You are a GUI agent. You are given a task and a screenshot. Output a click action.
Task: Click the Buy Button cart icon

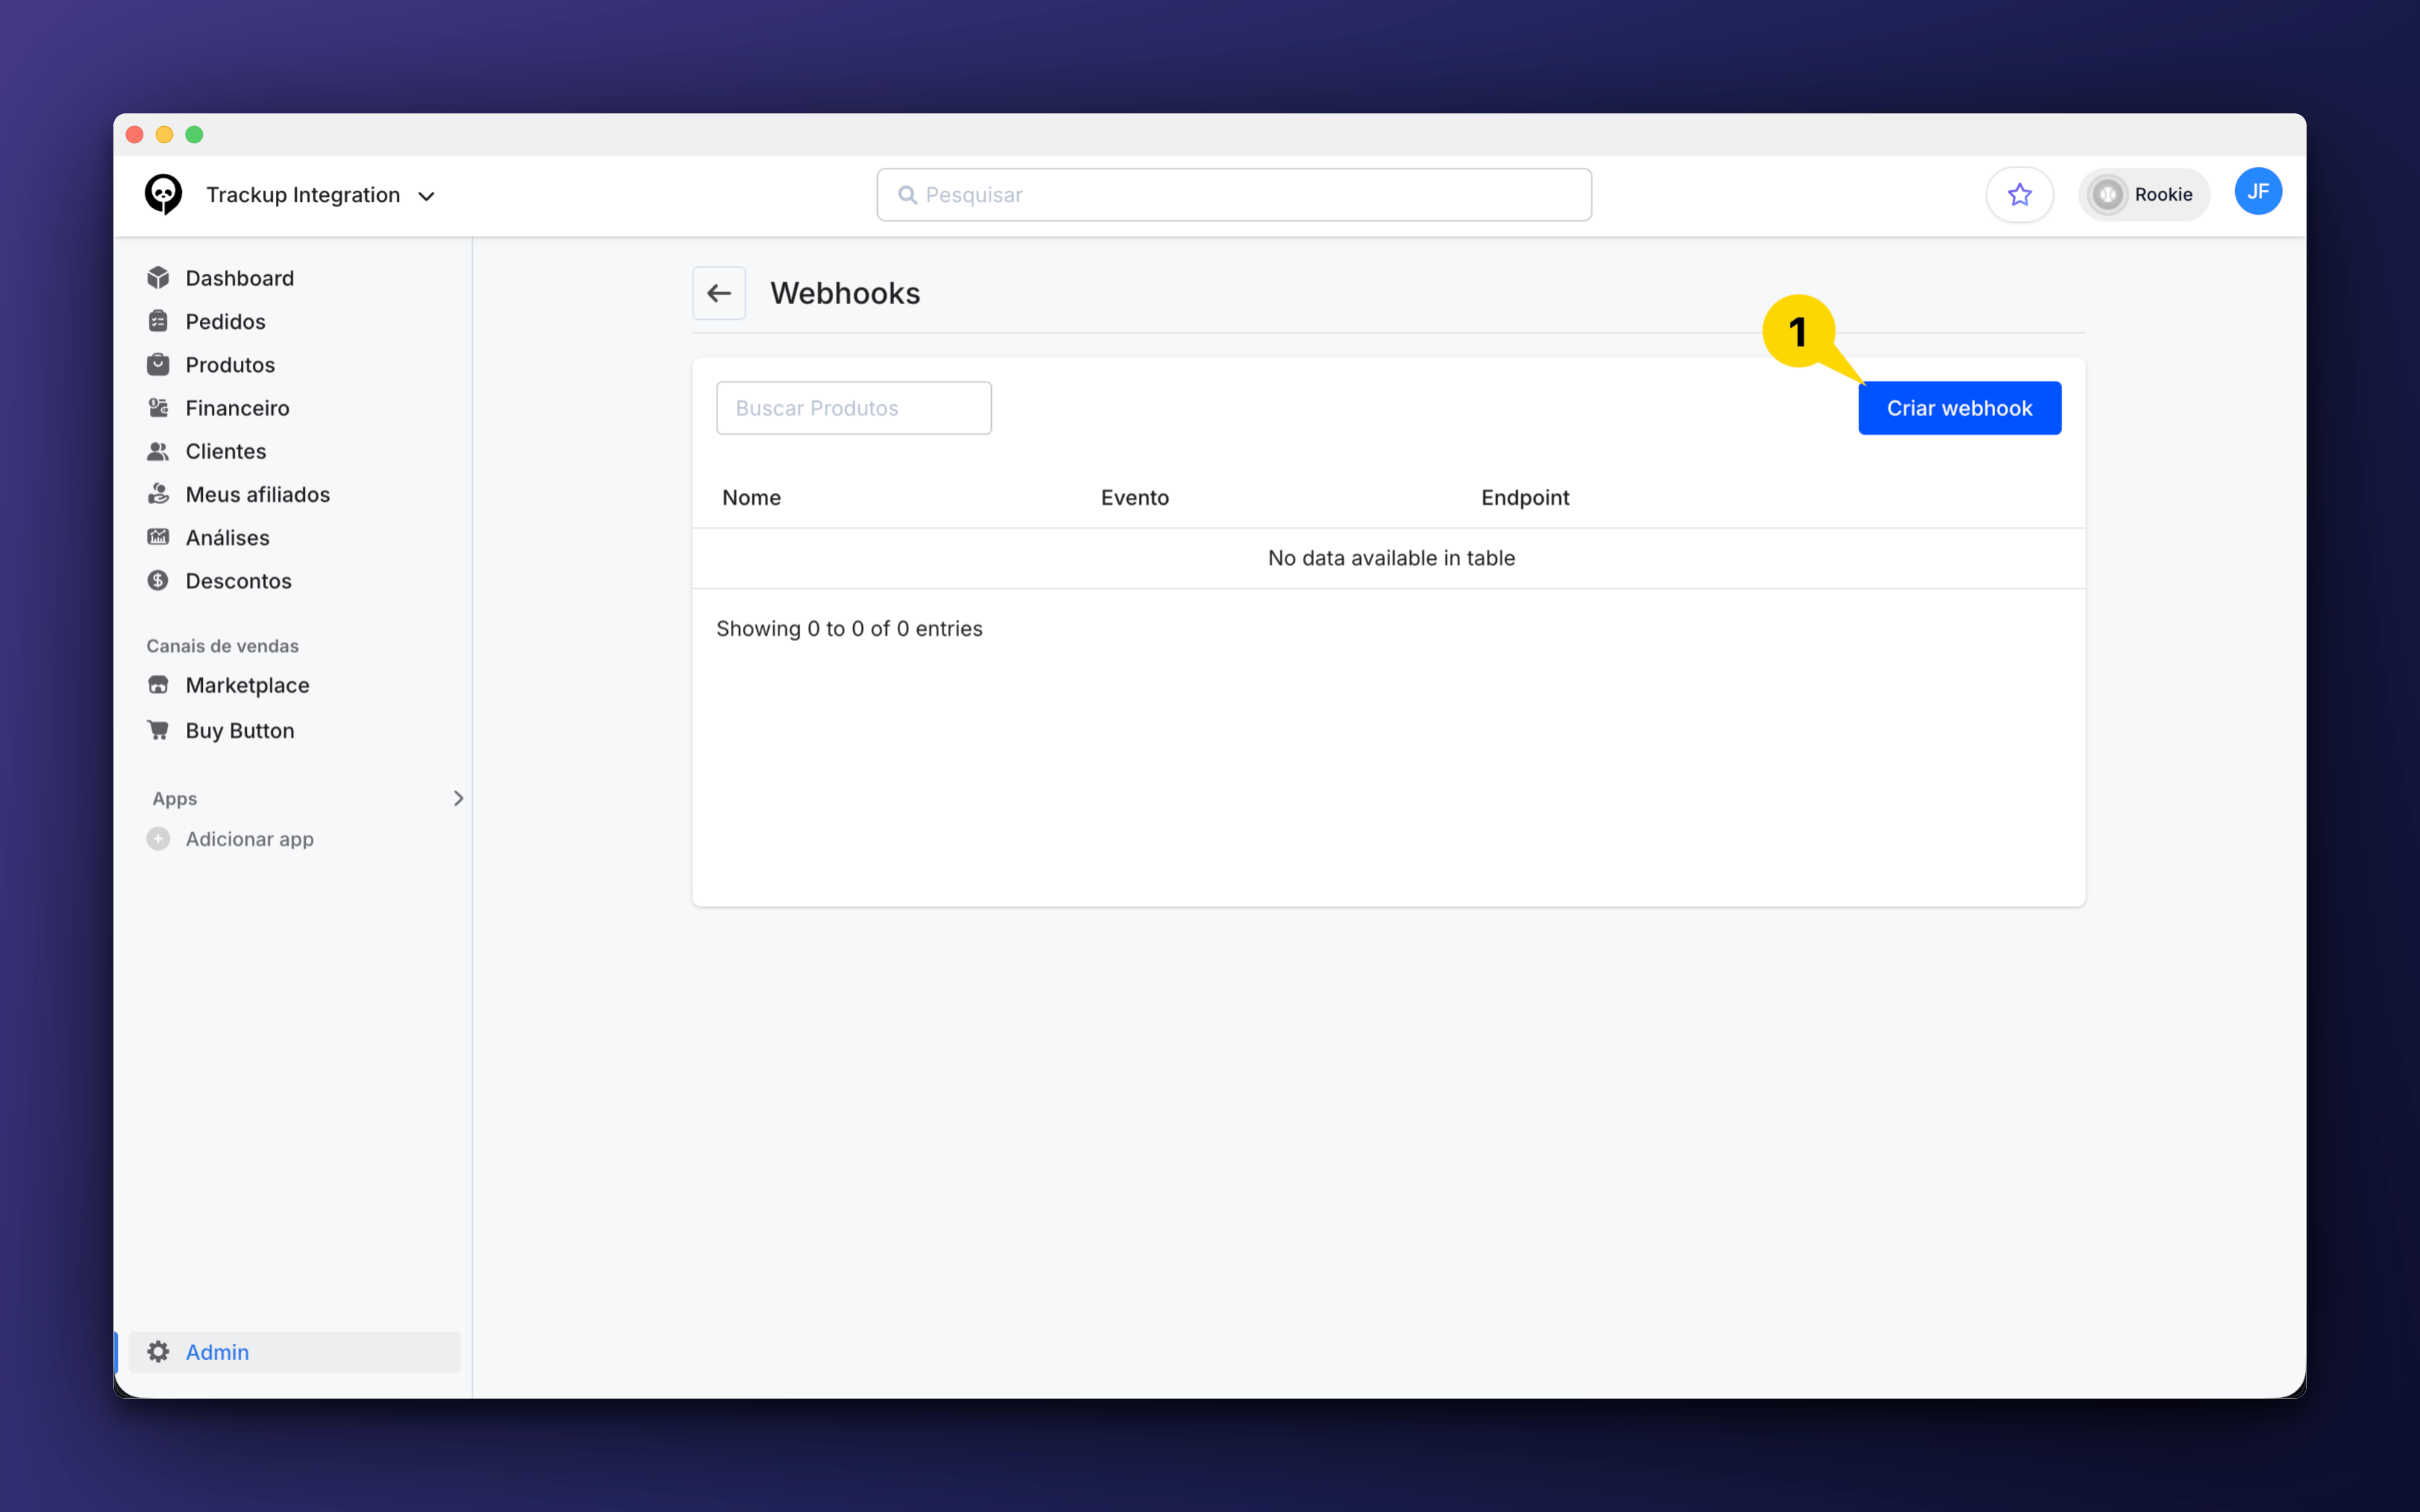tap(158, 730)
